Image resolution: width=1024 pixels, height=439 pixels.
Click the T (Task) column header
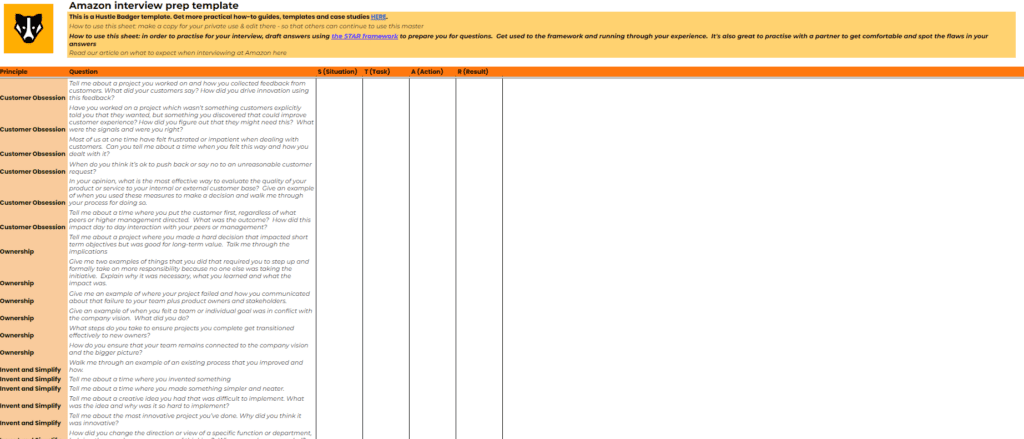380,72
